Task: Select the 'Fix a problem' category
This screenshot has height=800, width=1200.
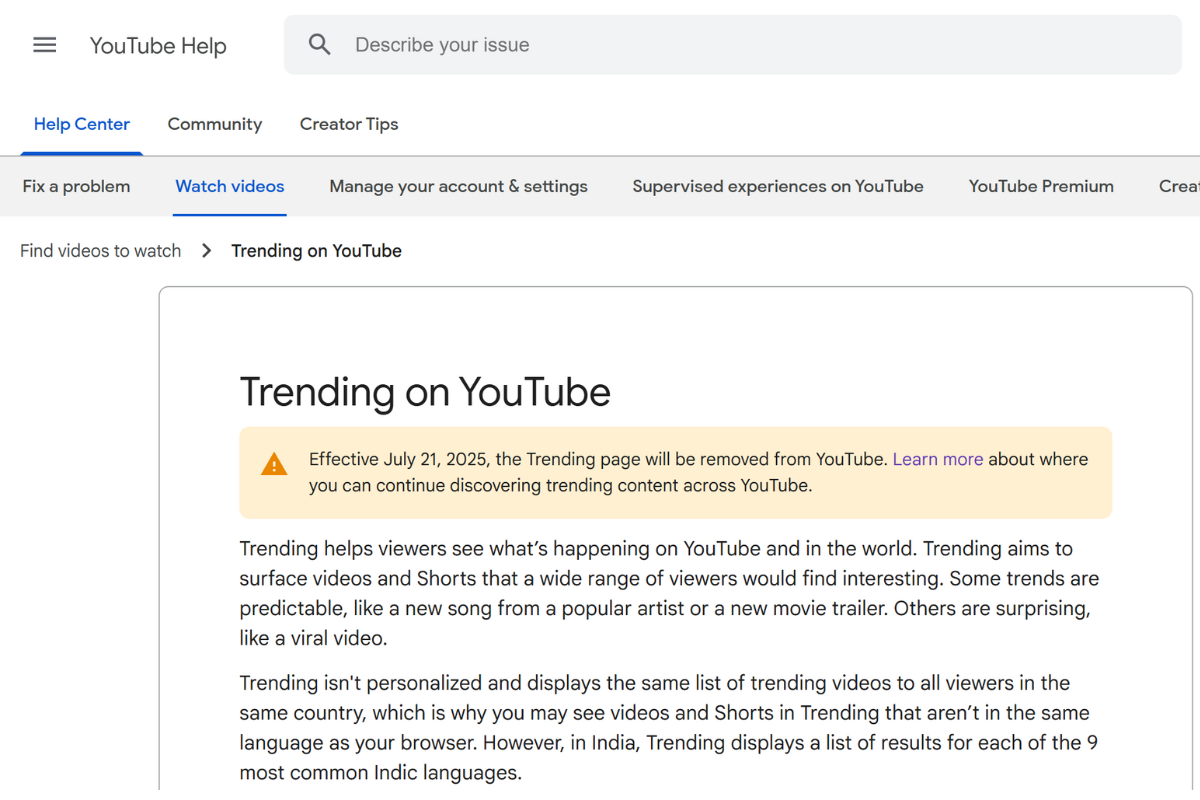Action: pos(76,186)
